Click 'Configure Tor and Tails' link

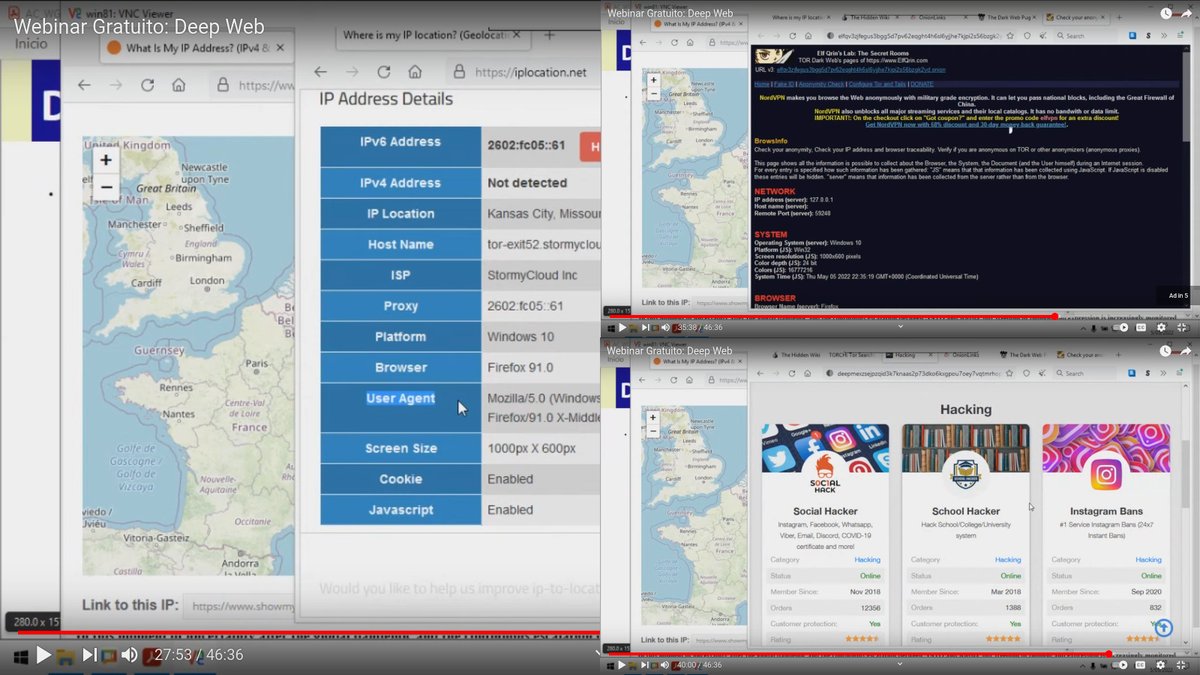pos(877,84)
